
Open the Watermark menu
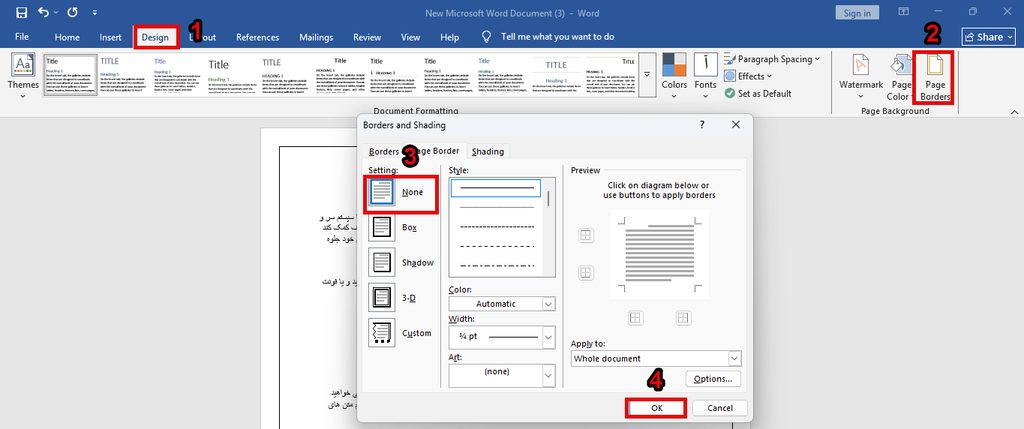coord(861,77)
